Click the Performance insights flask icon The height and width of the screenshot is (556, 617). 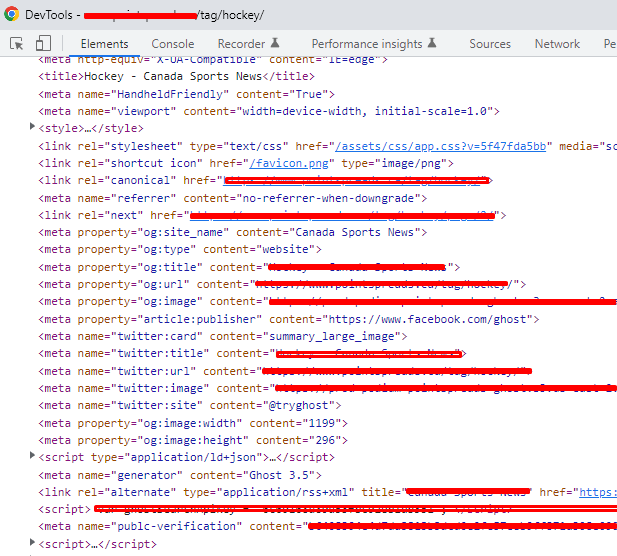432,42
